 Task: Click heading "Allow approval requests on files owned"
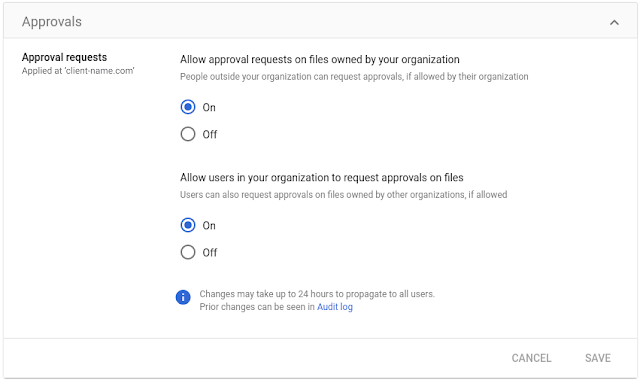tap(320, 60)
